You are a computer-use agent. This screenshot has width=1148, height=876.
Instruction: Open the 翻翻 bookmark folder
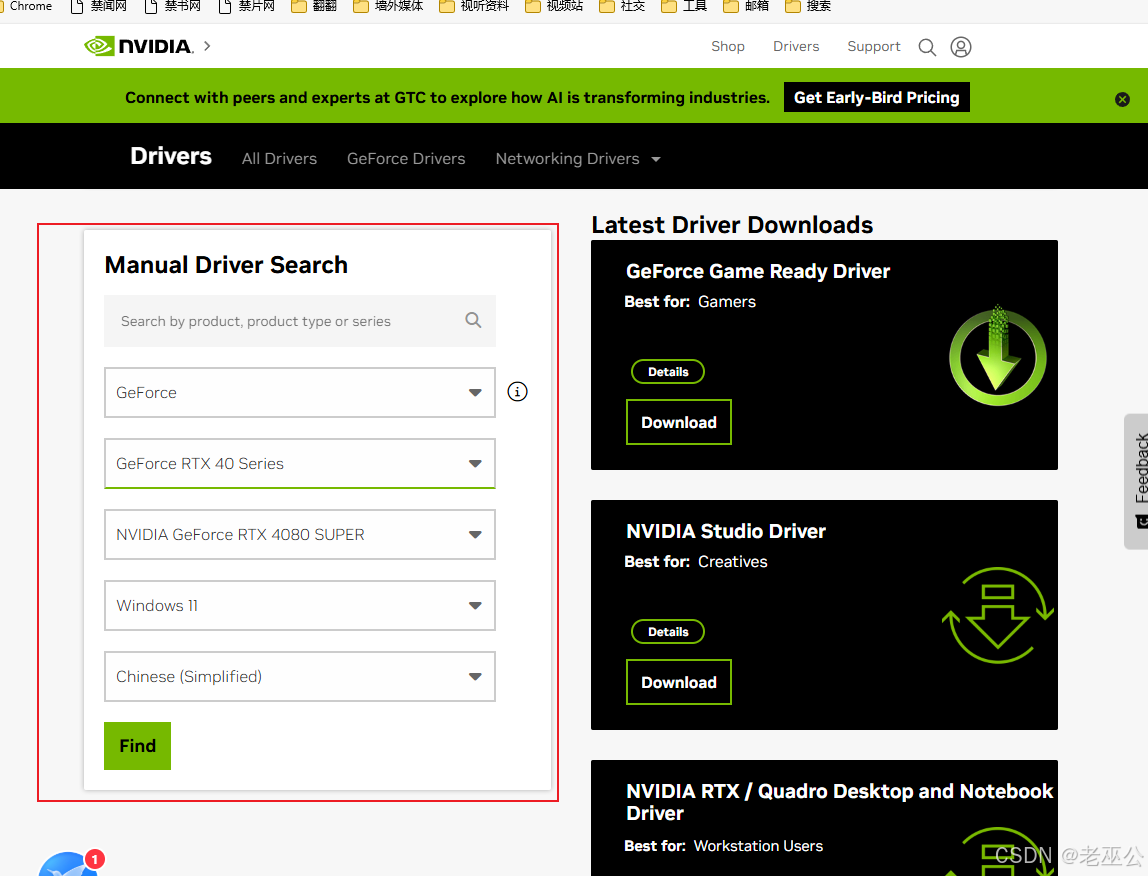[x=314, y=7]
